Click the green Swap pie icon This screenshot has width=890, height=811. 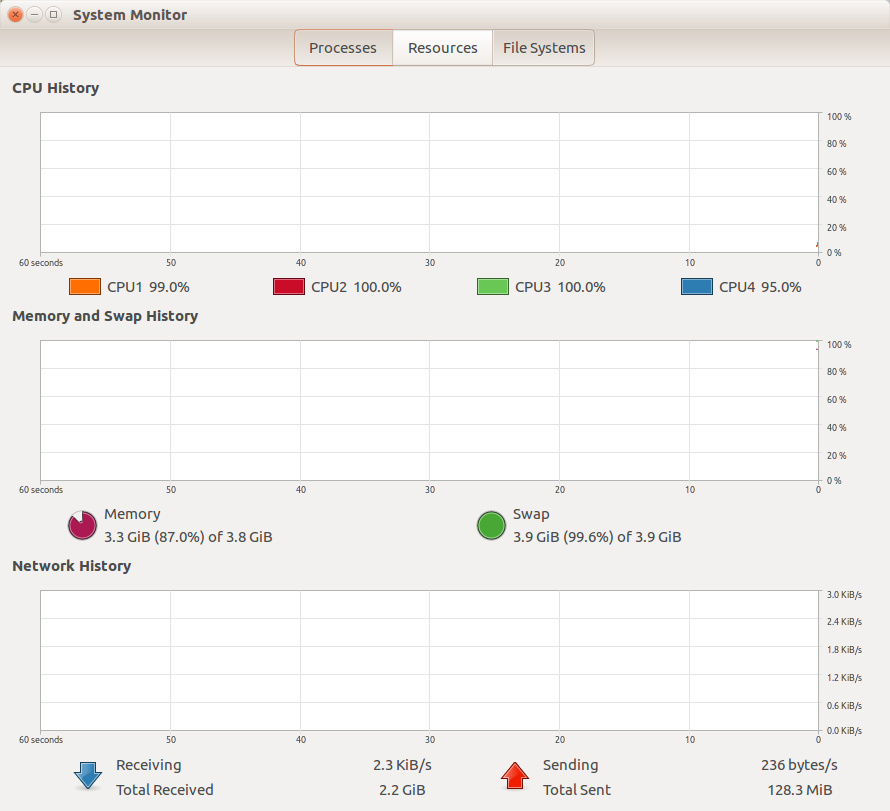(x=491, y=525)
